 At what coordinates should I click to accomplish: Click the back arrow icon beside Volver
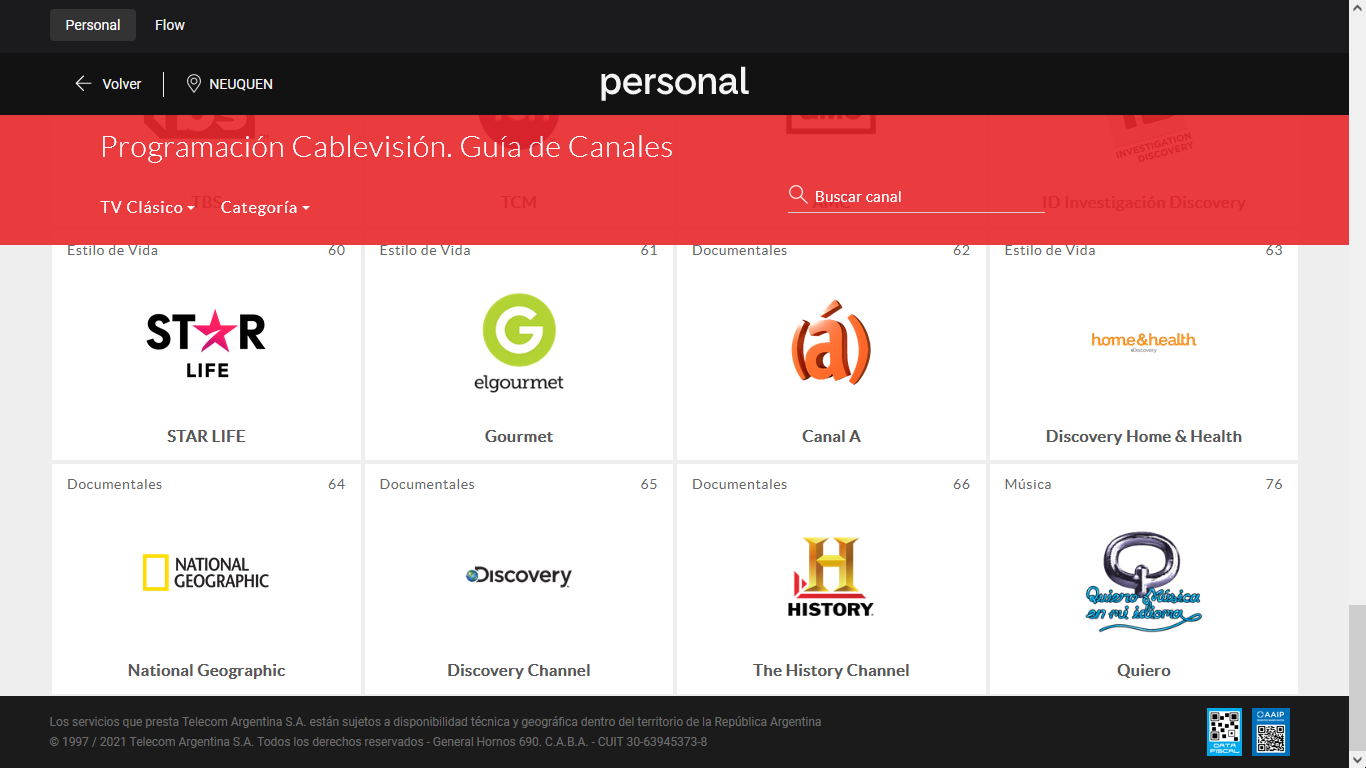coord(83,84)
